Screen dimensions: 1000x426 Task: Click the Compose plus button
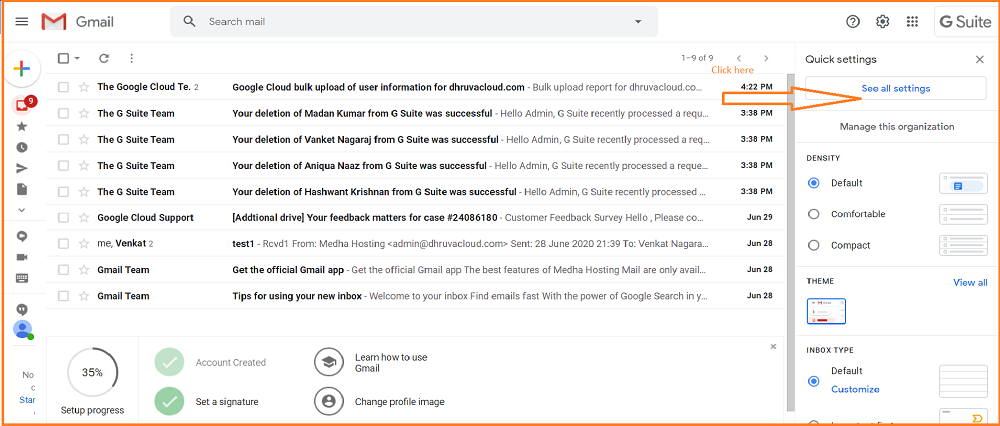[x=22, y=69]
